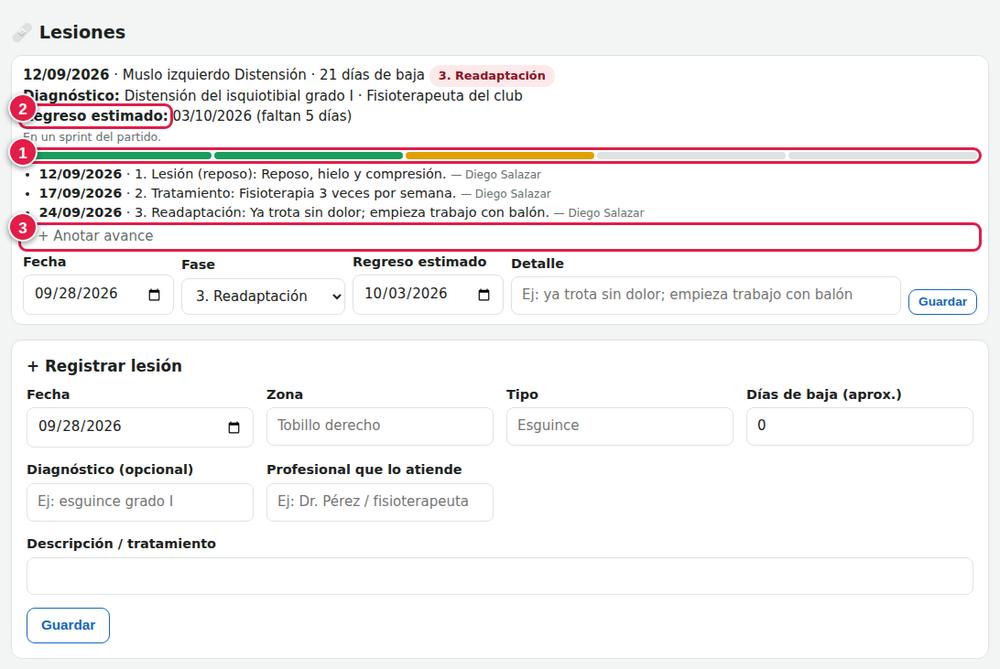1000x669 pixels.
Task: Edit the Días de baja (aprox.) value
Action: coord(860,426)
